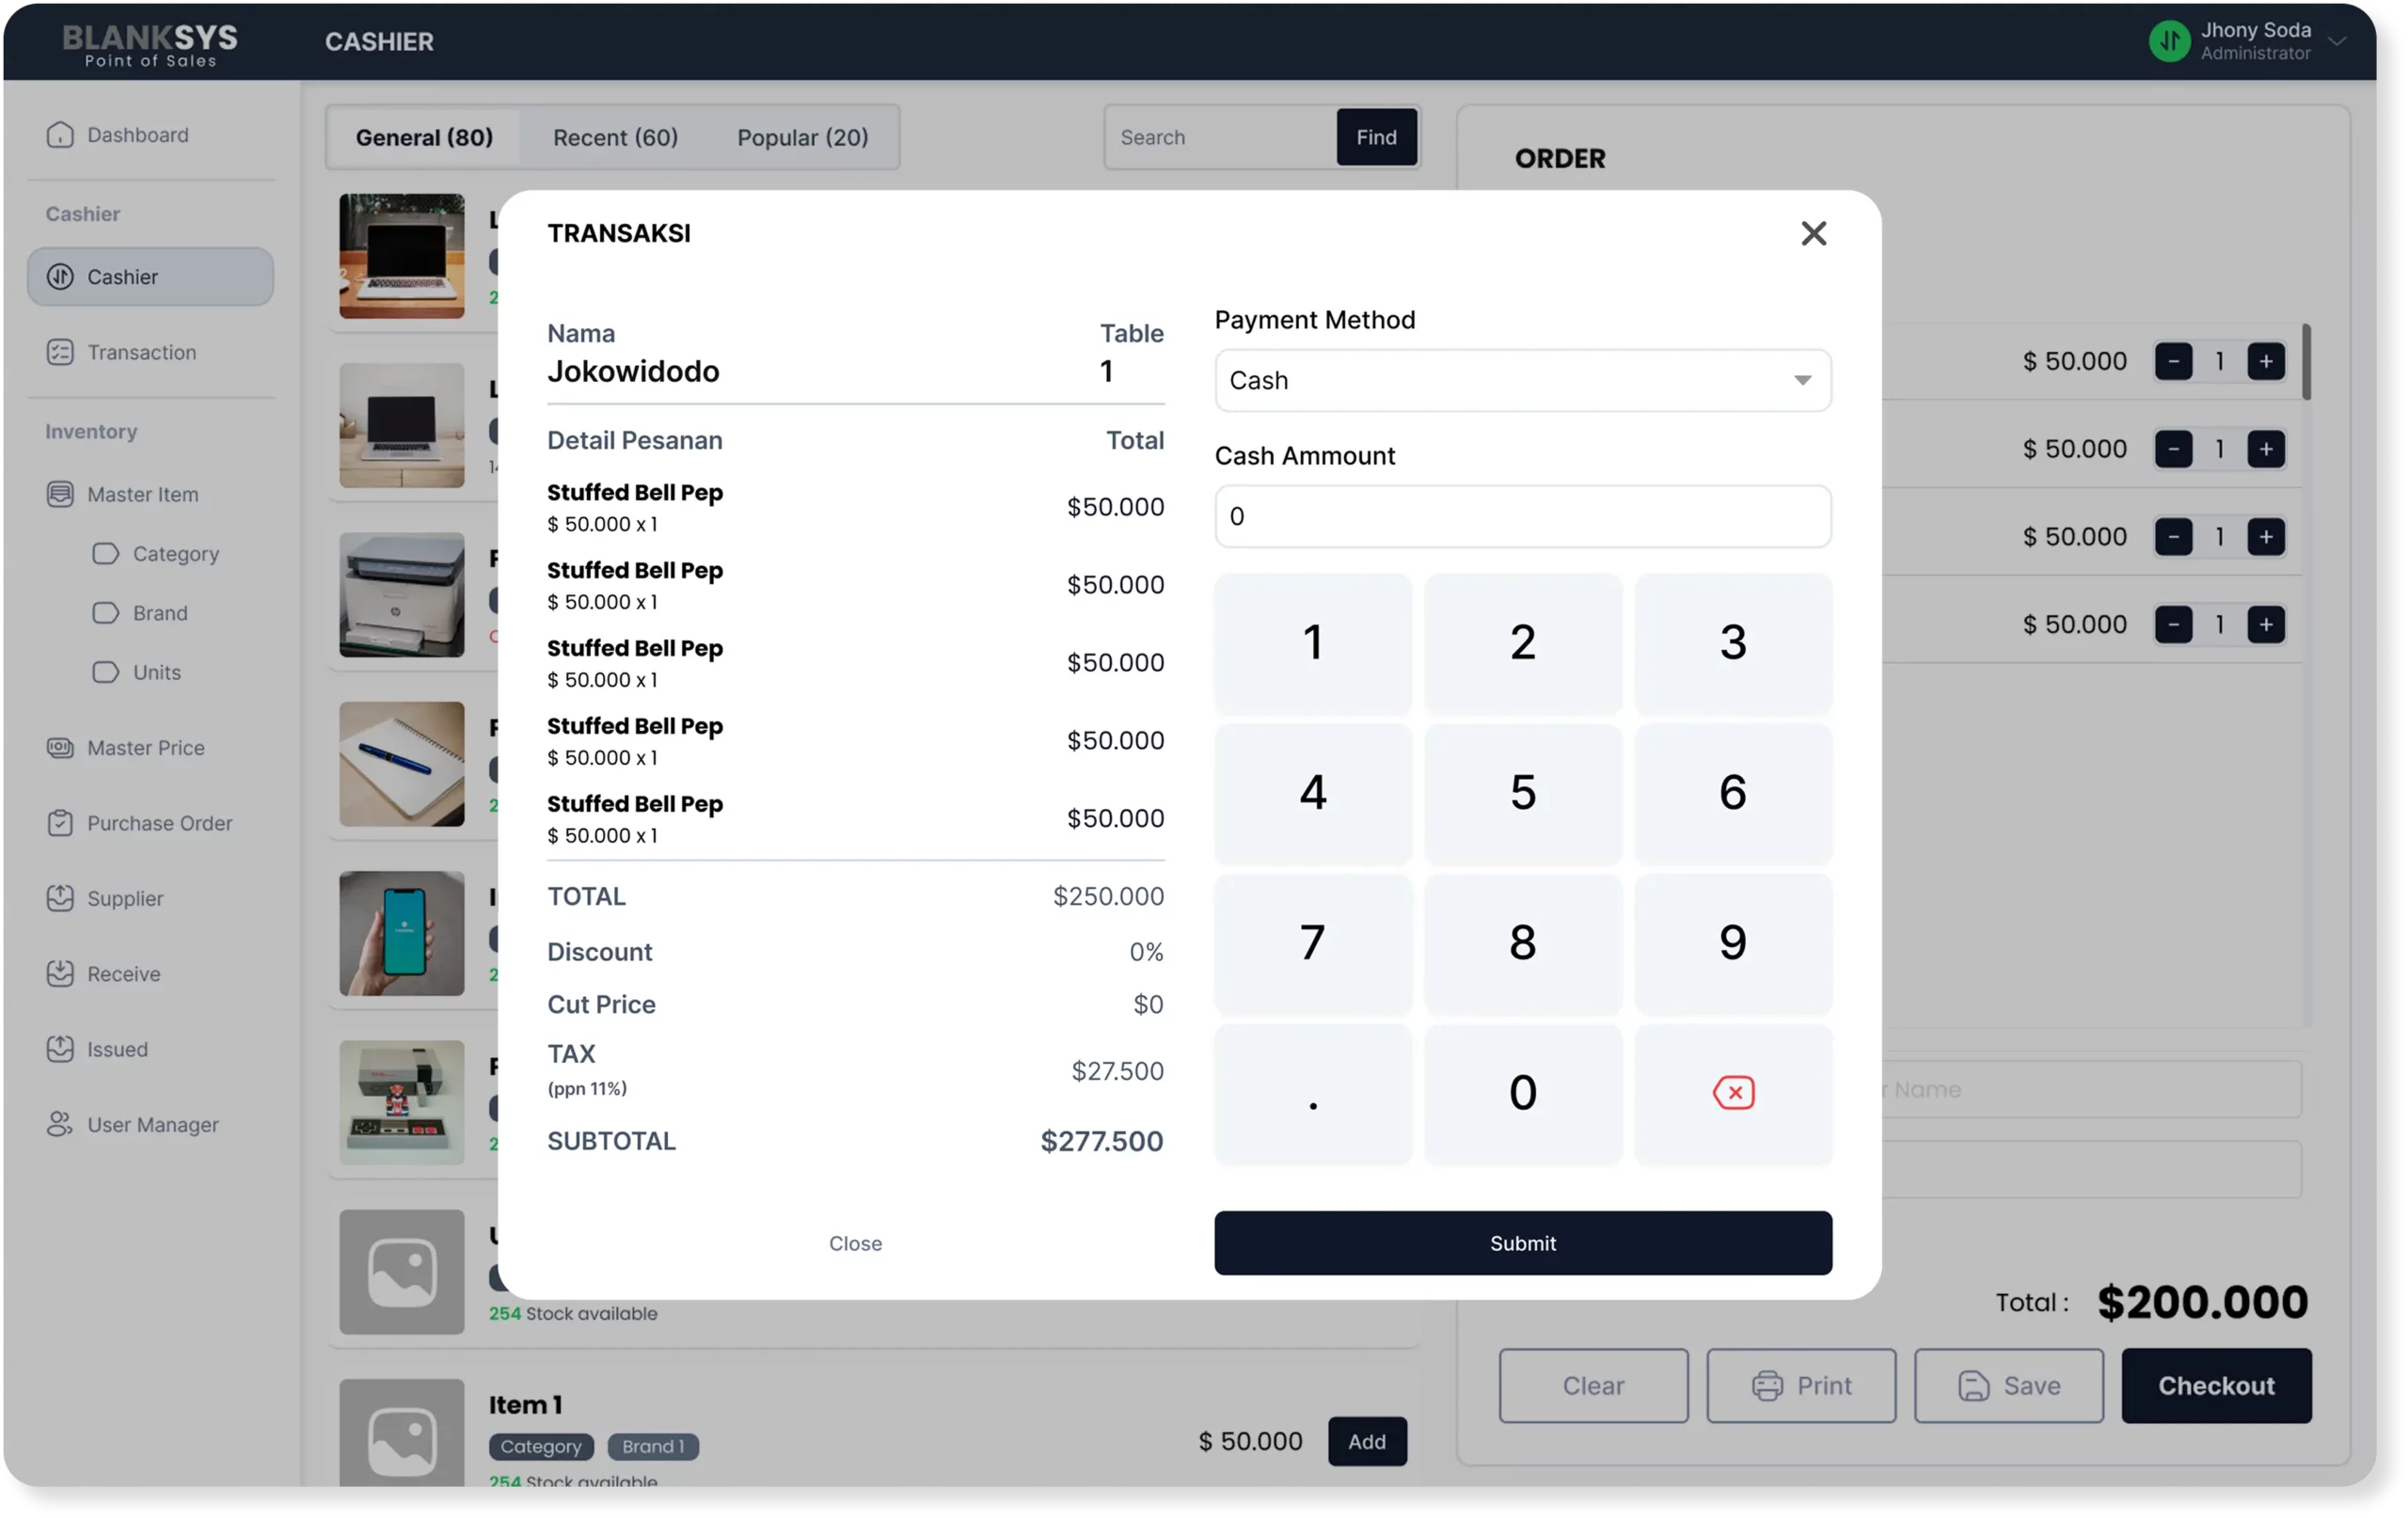The width and height of the screenshot is (2408, 1518).
Task: Click the User Manager people icon
Action: coord(60,1124)
